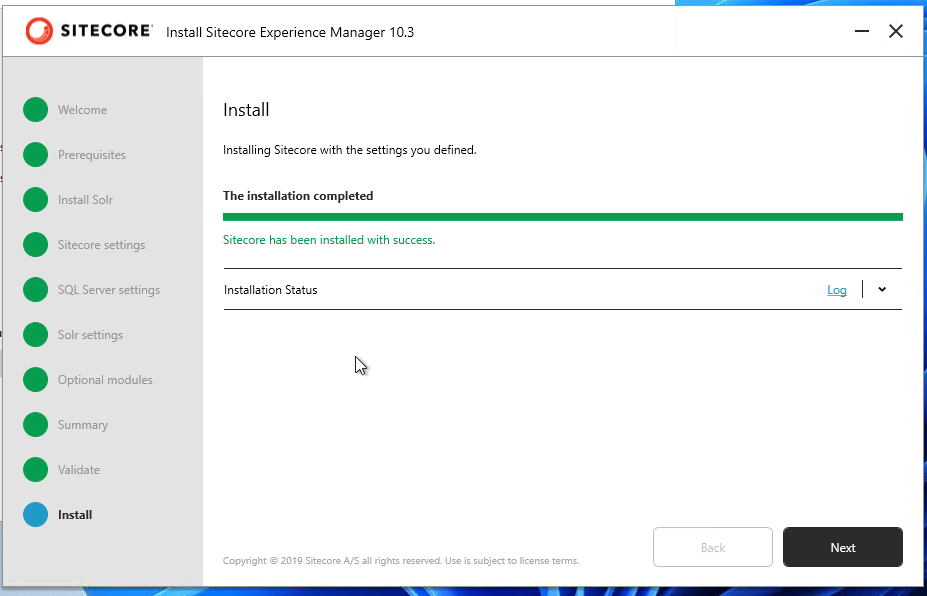This screenshot has width=927, height=596.
Task: Close the Sitecore installer window
Action: click(896, 32)
